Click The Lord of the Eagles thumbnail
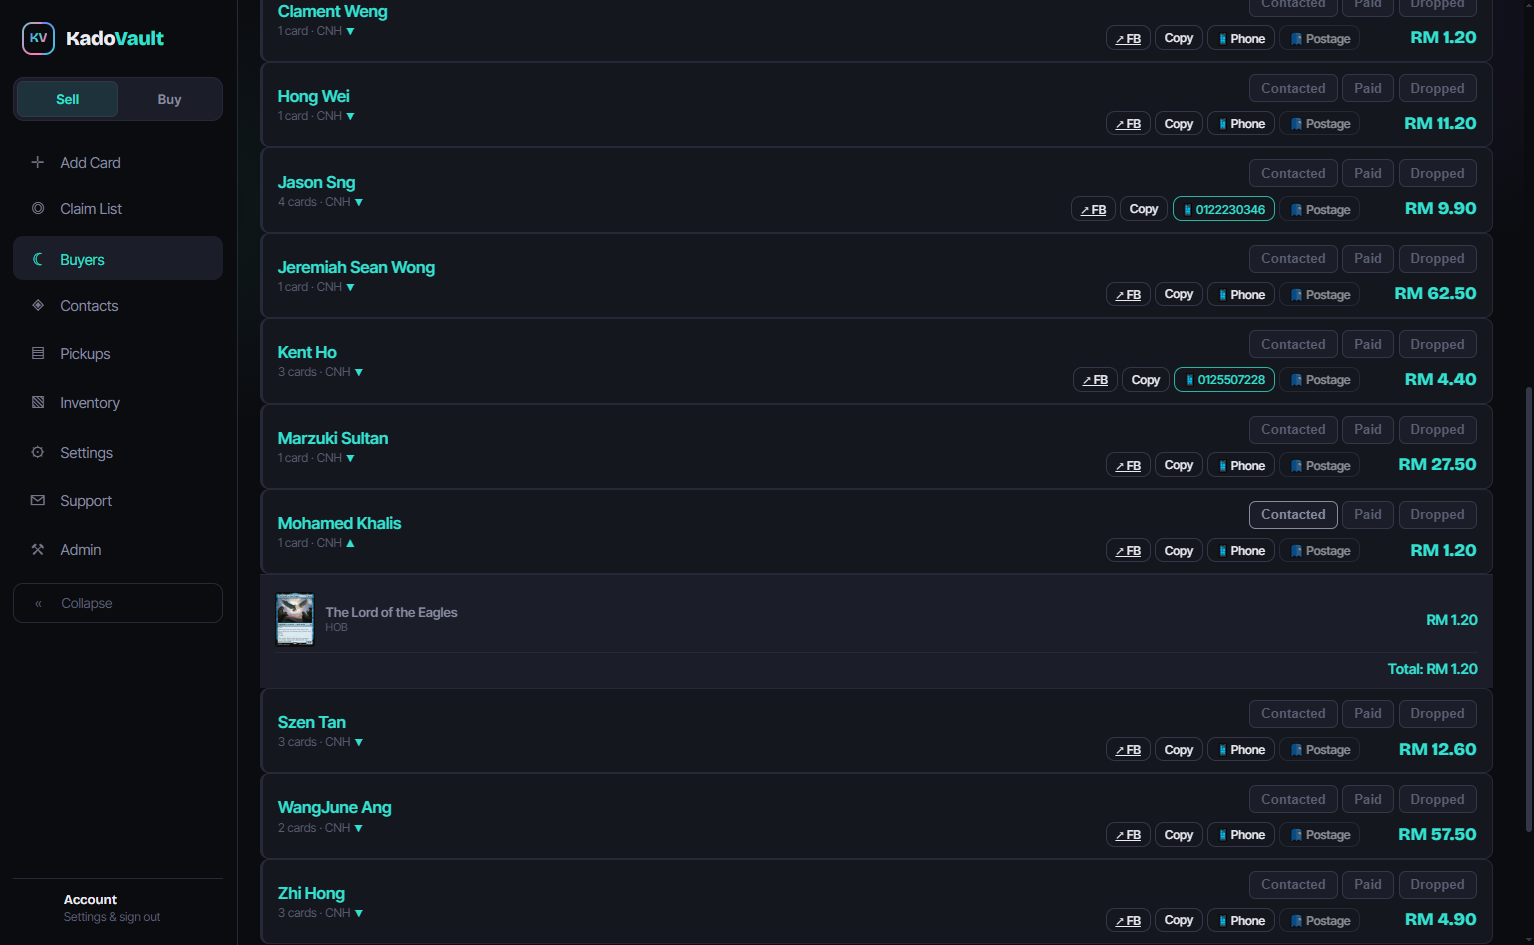1534x945 pixels. point(295,620)
